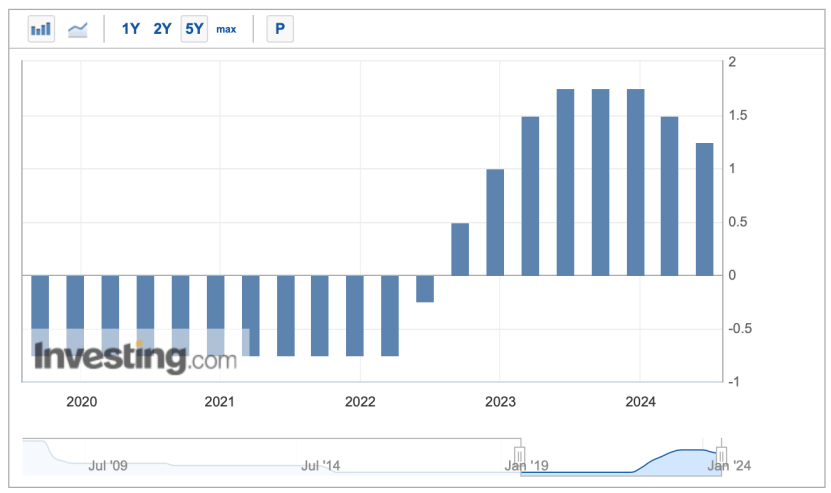Click the P button in toolbar
Screen dimensions: 831x493
click(x=280, y=29)
